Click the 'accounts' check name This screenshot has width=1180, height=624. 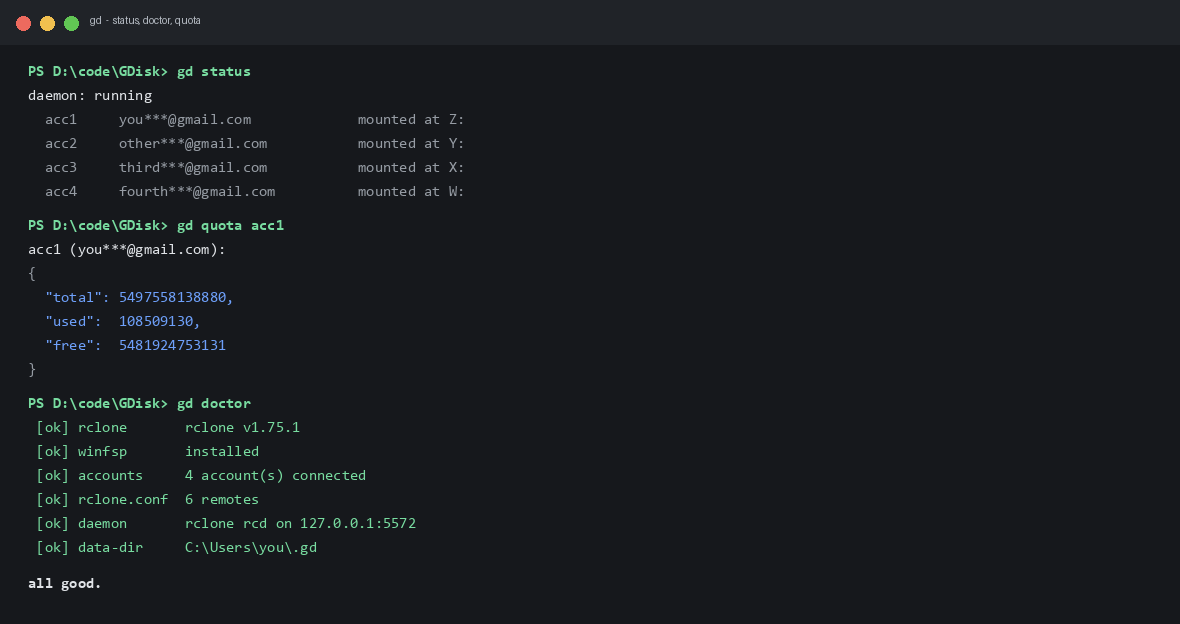(111, 476)
